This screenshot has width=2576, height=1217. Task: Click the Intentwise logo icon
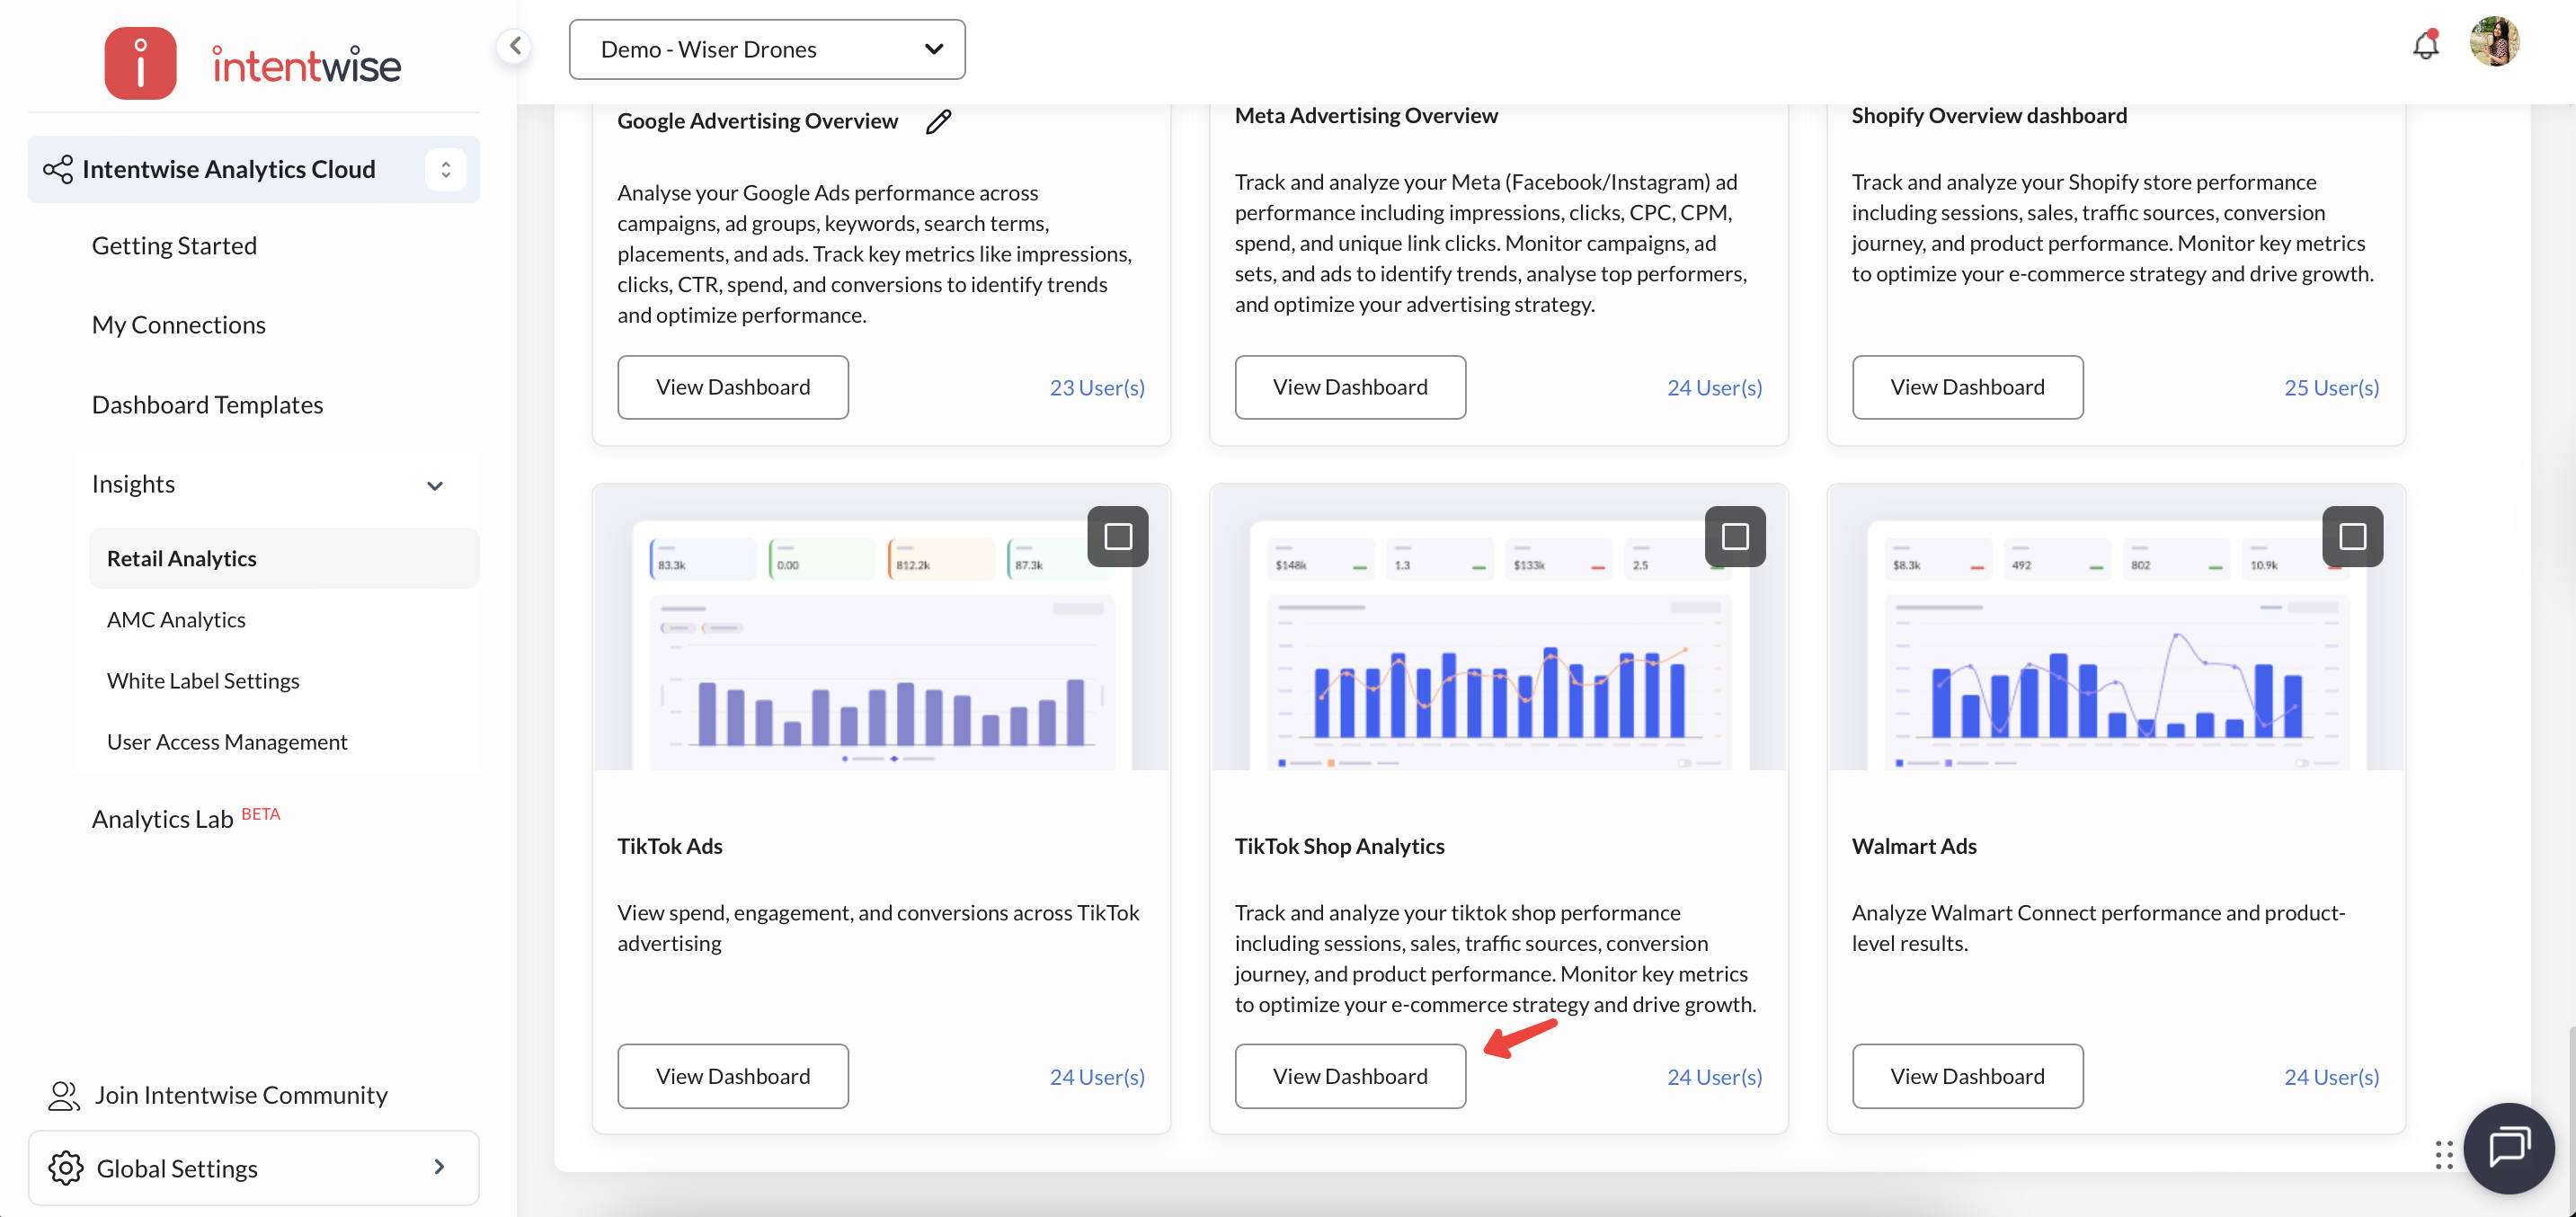pos(140,64)
